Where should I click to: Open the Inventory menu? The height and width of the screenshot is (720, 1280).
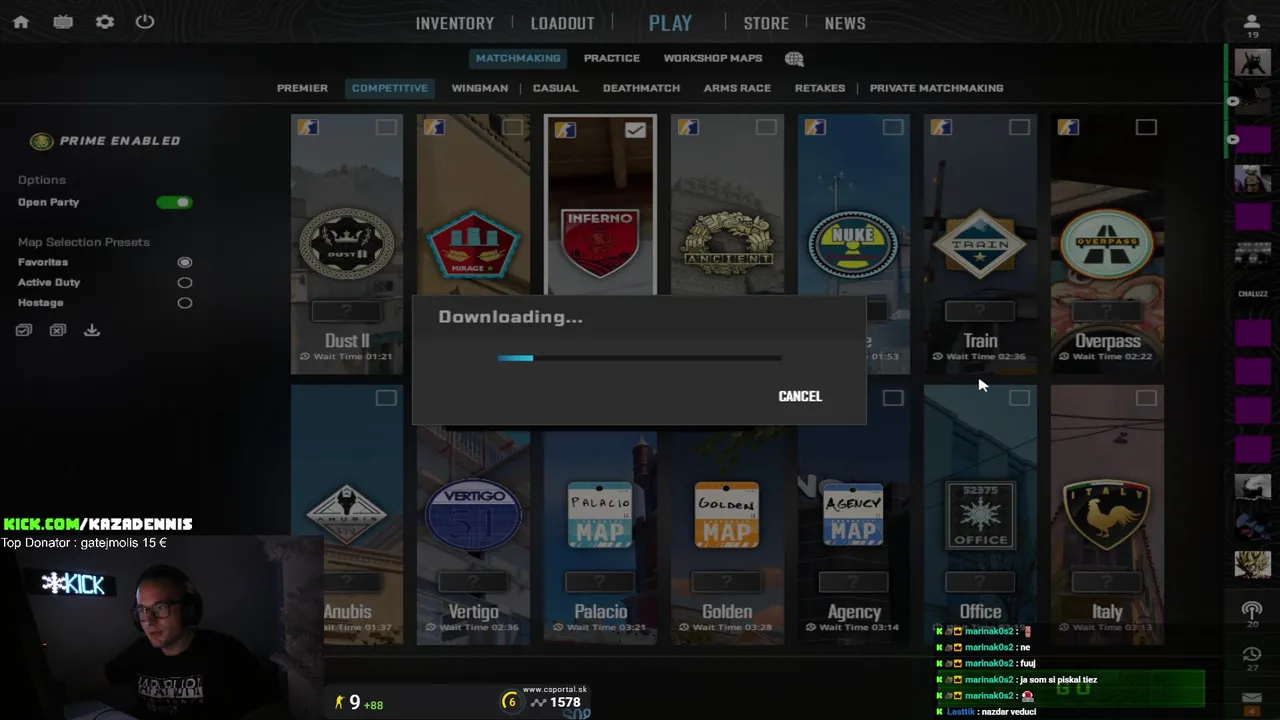(455, 23)
